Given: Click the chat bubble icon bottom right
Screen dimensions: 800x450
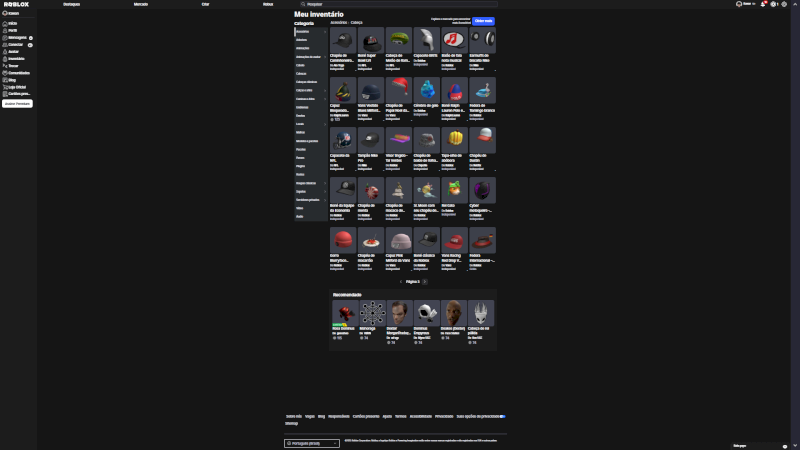Looking at the screenshot, I should (x=785, y=446).
